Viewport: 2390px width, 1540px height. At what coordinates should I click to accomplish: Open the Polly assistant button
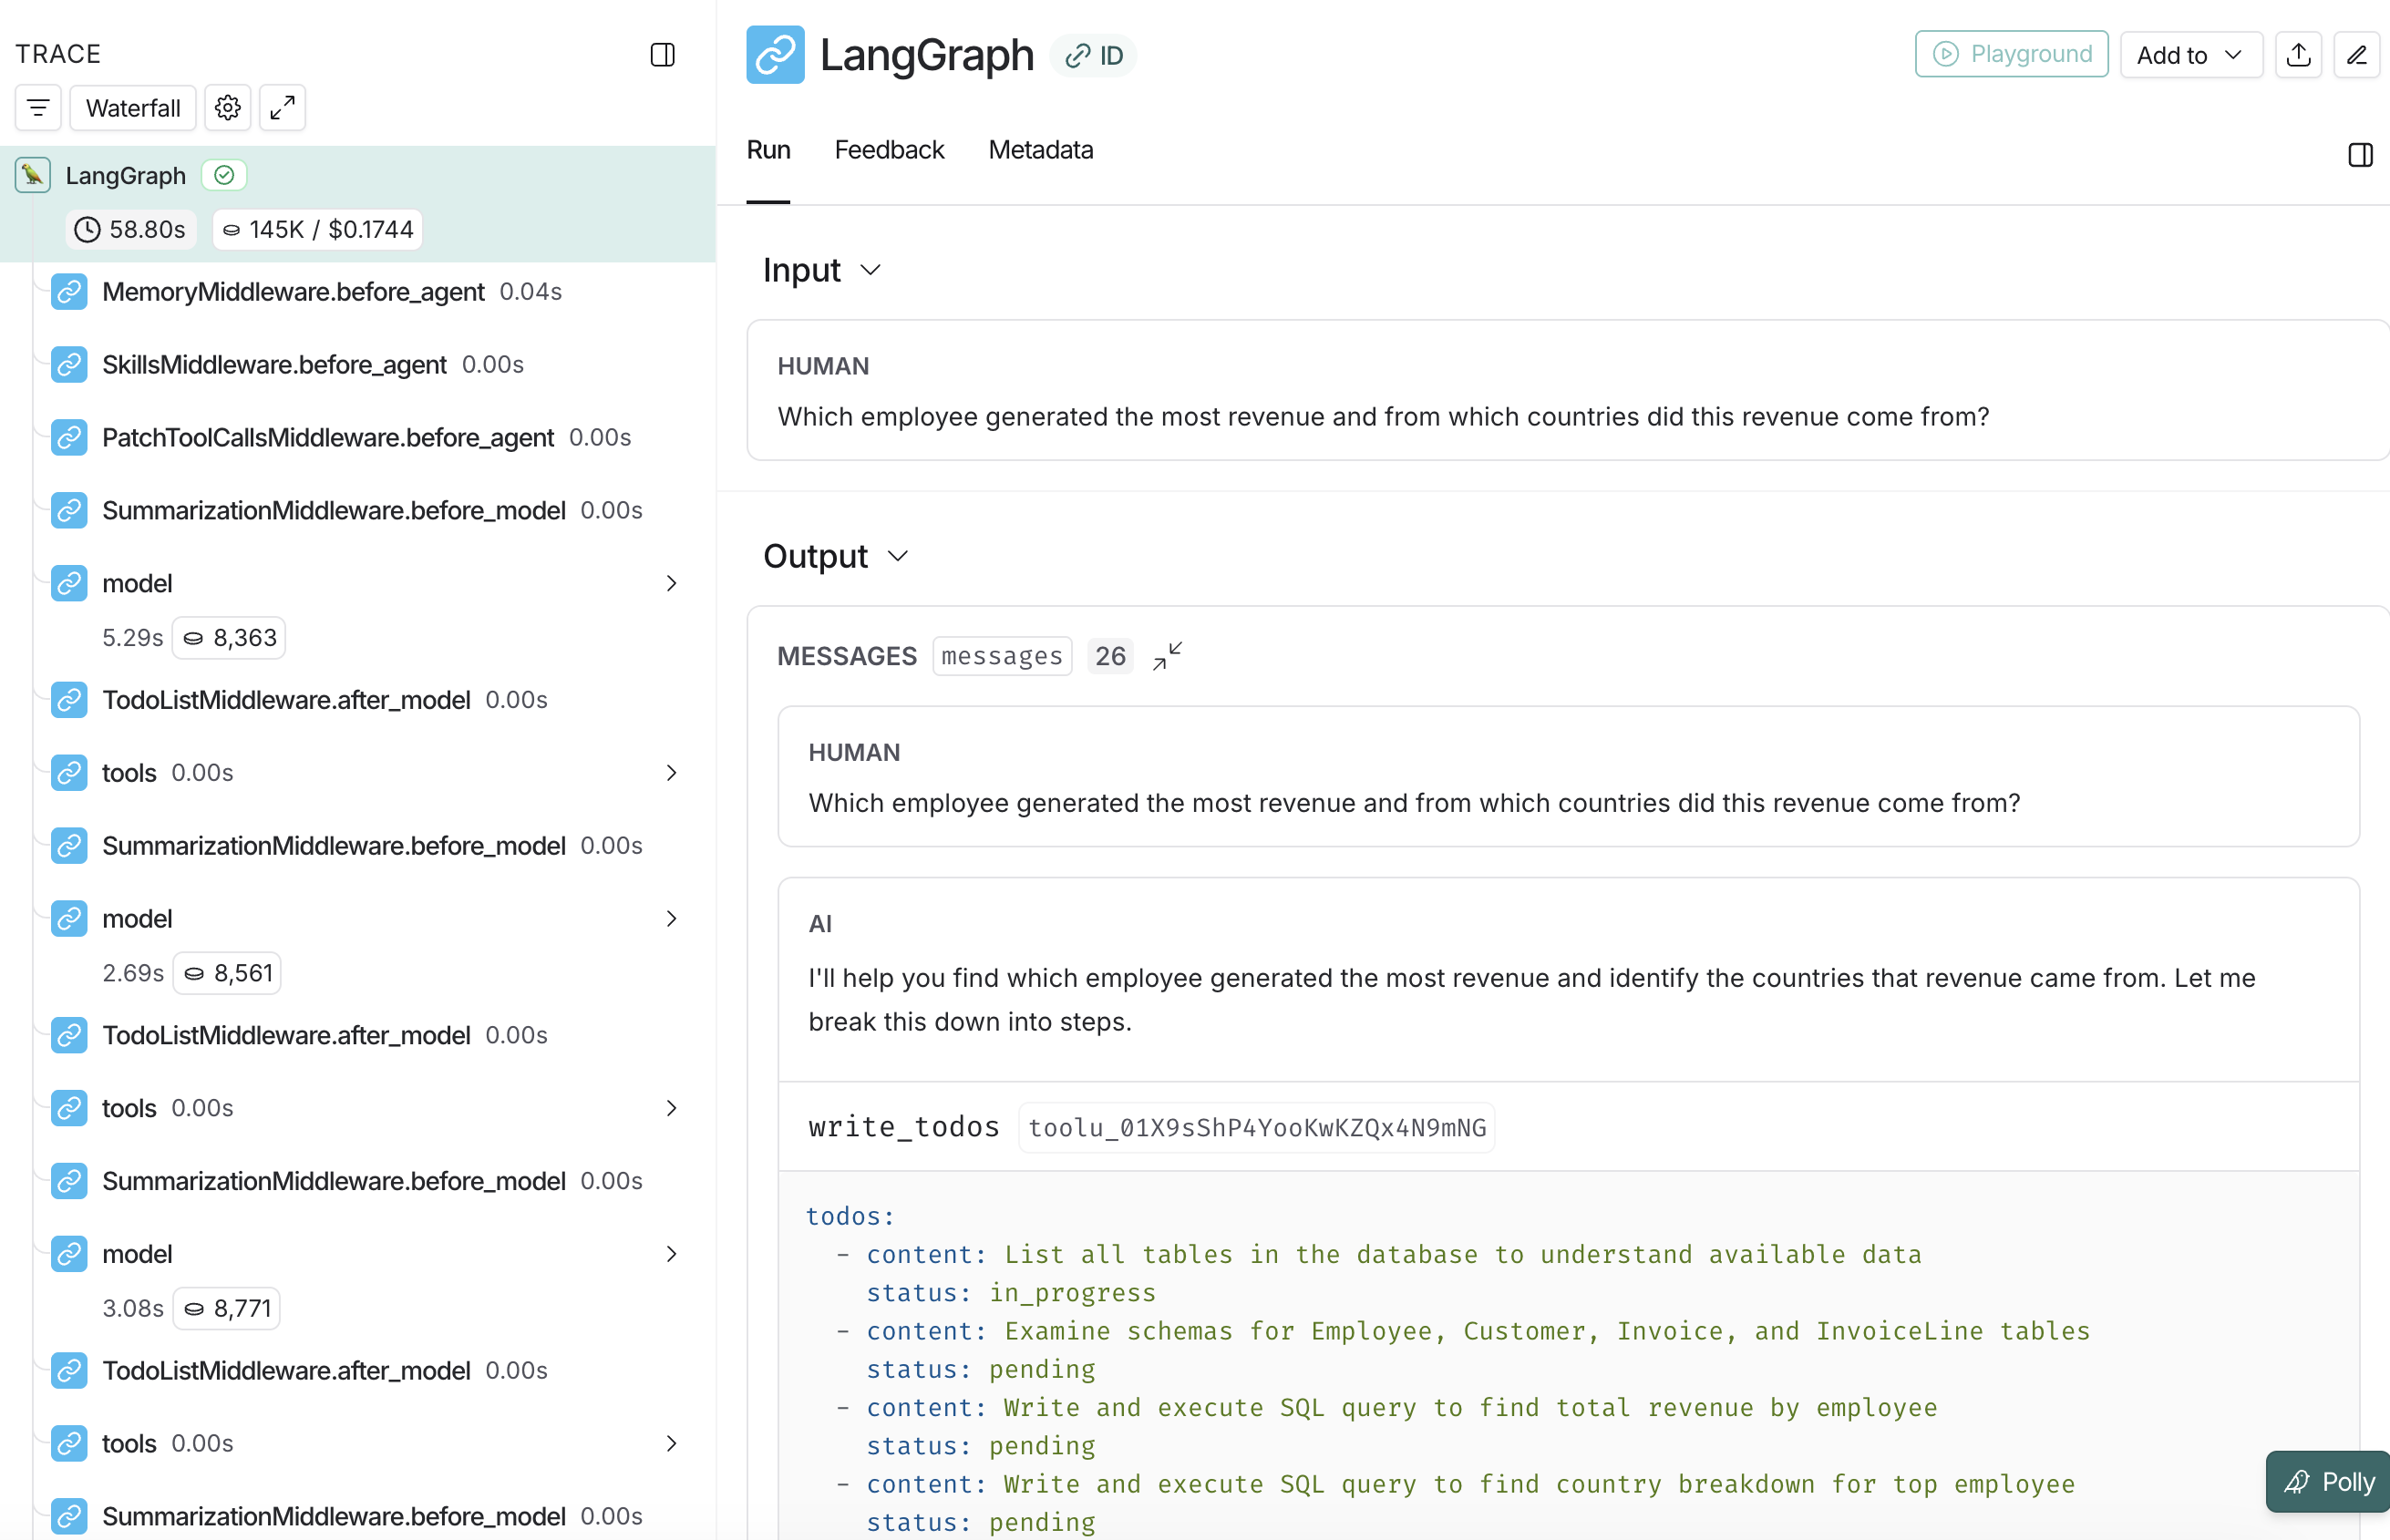coord(2328,1482)
